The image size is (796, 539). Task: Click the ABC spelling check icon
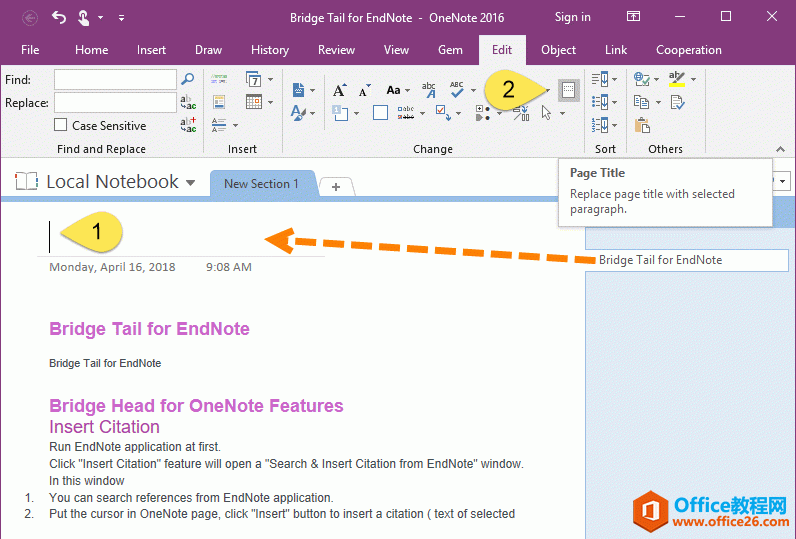(456, 90)
